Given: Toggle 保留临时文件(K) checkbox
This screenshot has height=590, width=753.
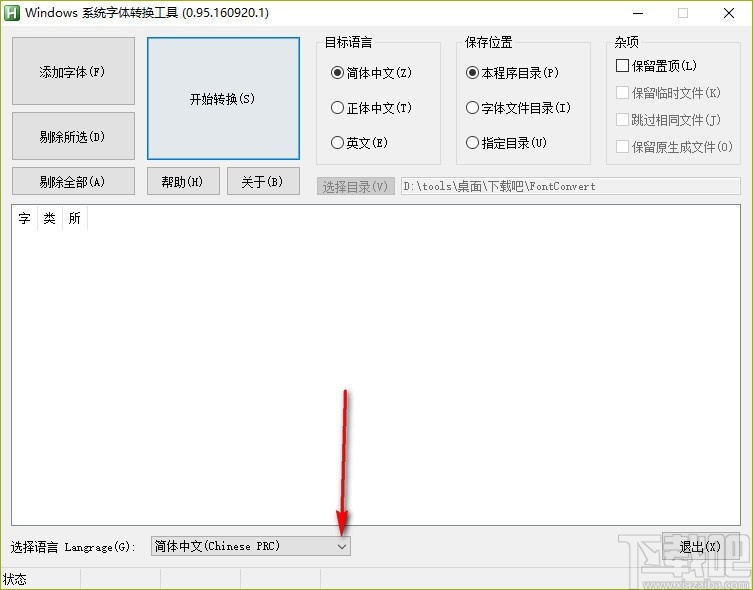Looking at the screenshot, I should [668, 93].
